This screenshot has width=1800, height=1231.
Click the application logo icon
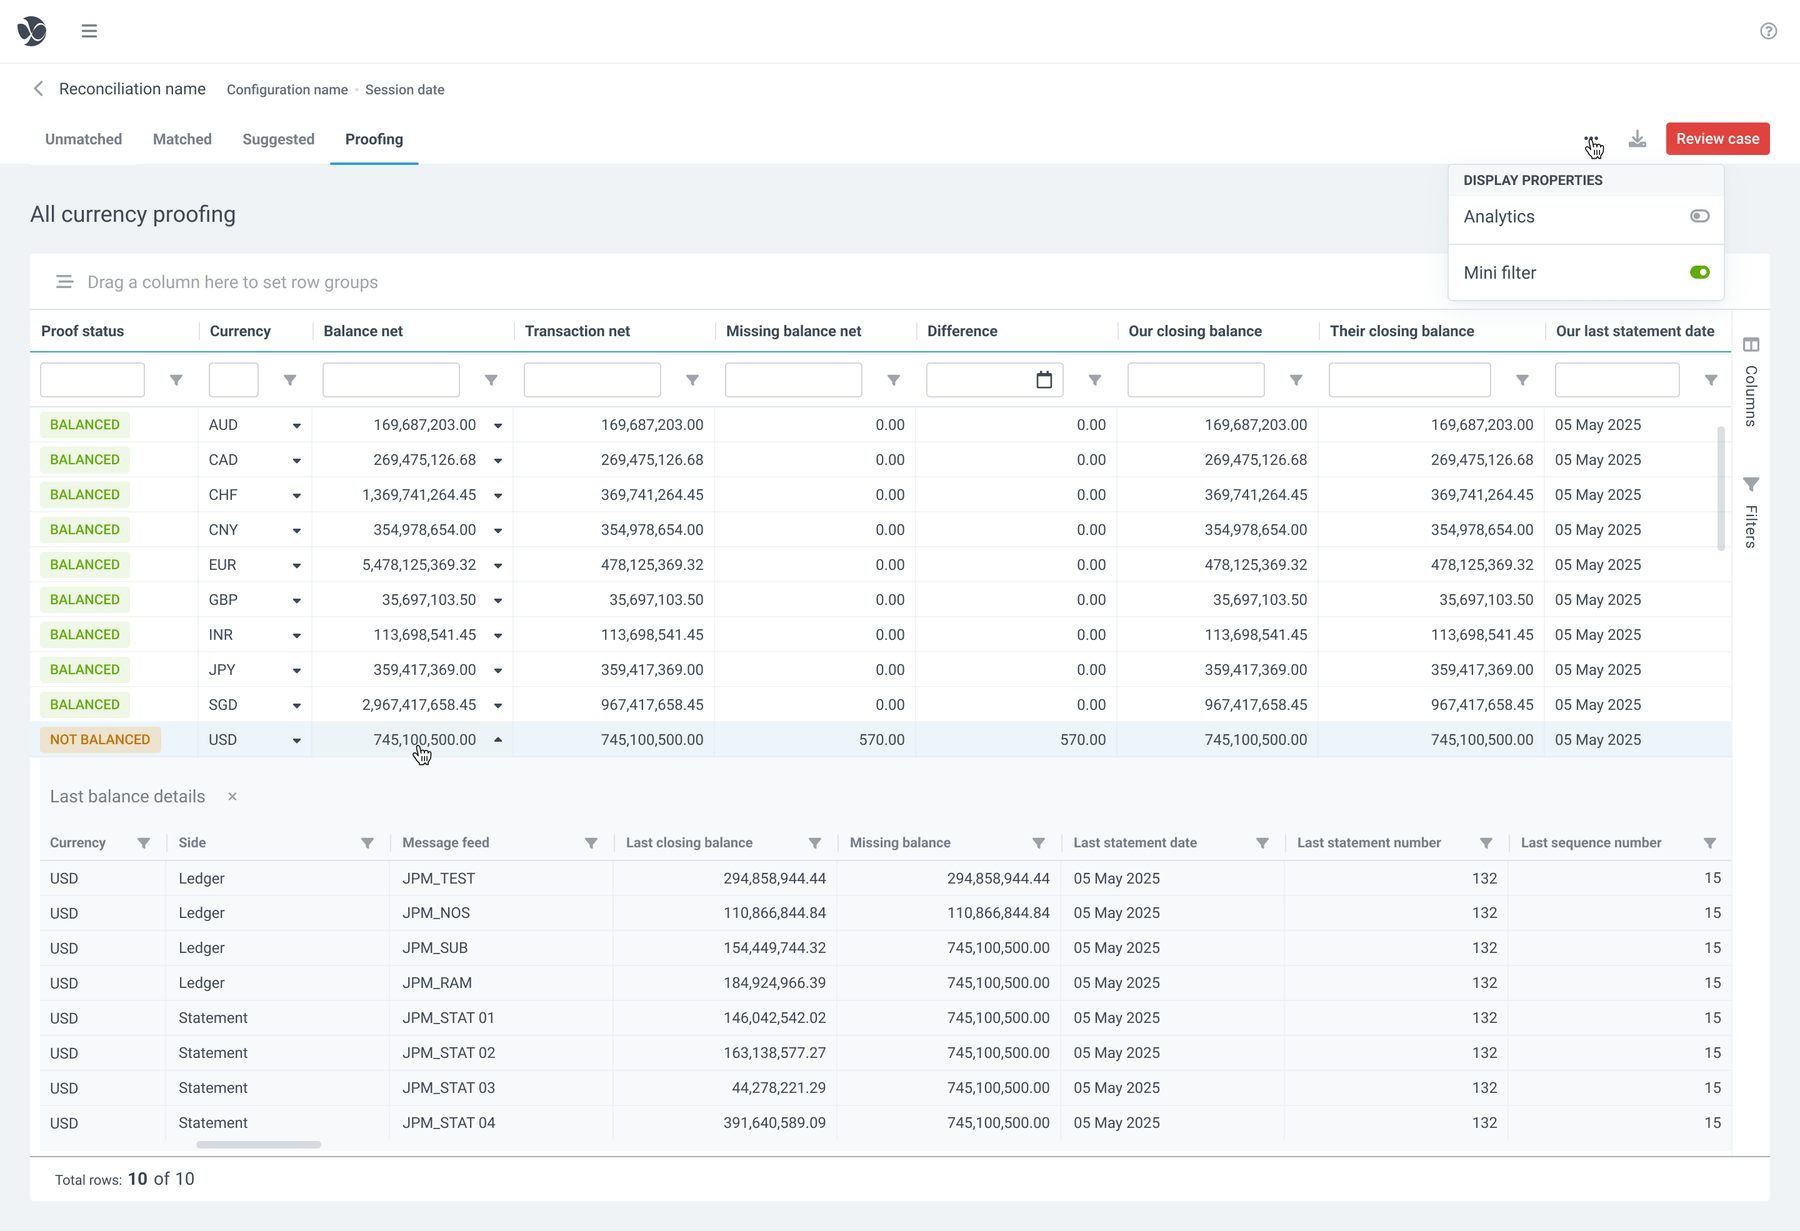pos(32,31)
